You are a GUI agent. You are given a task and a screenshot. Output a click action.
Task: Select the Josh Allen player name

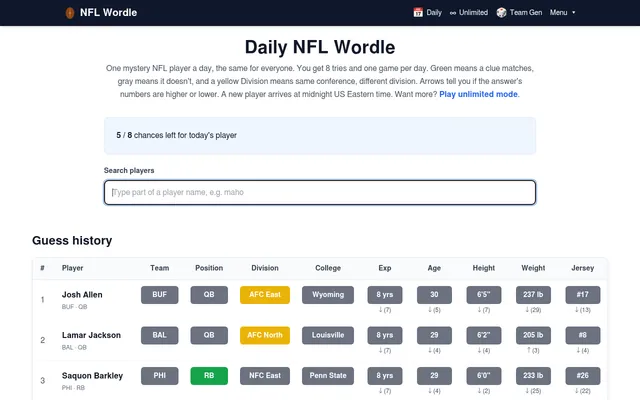(x=82, y=295)
